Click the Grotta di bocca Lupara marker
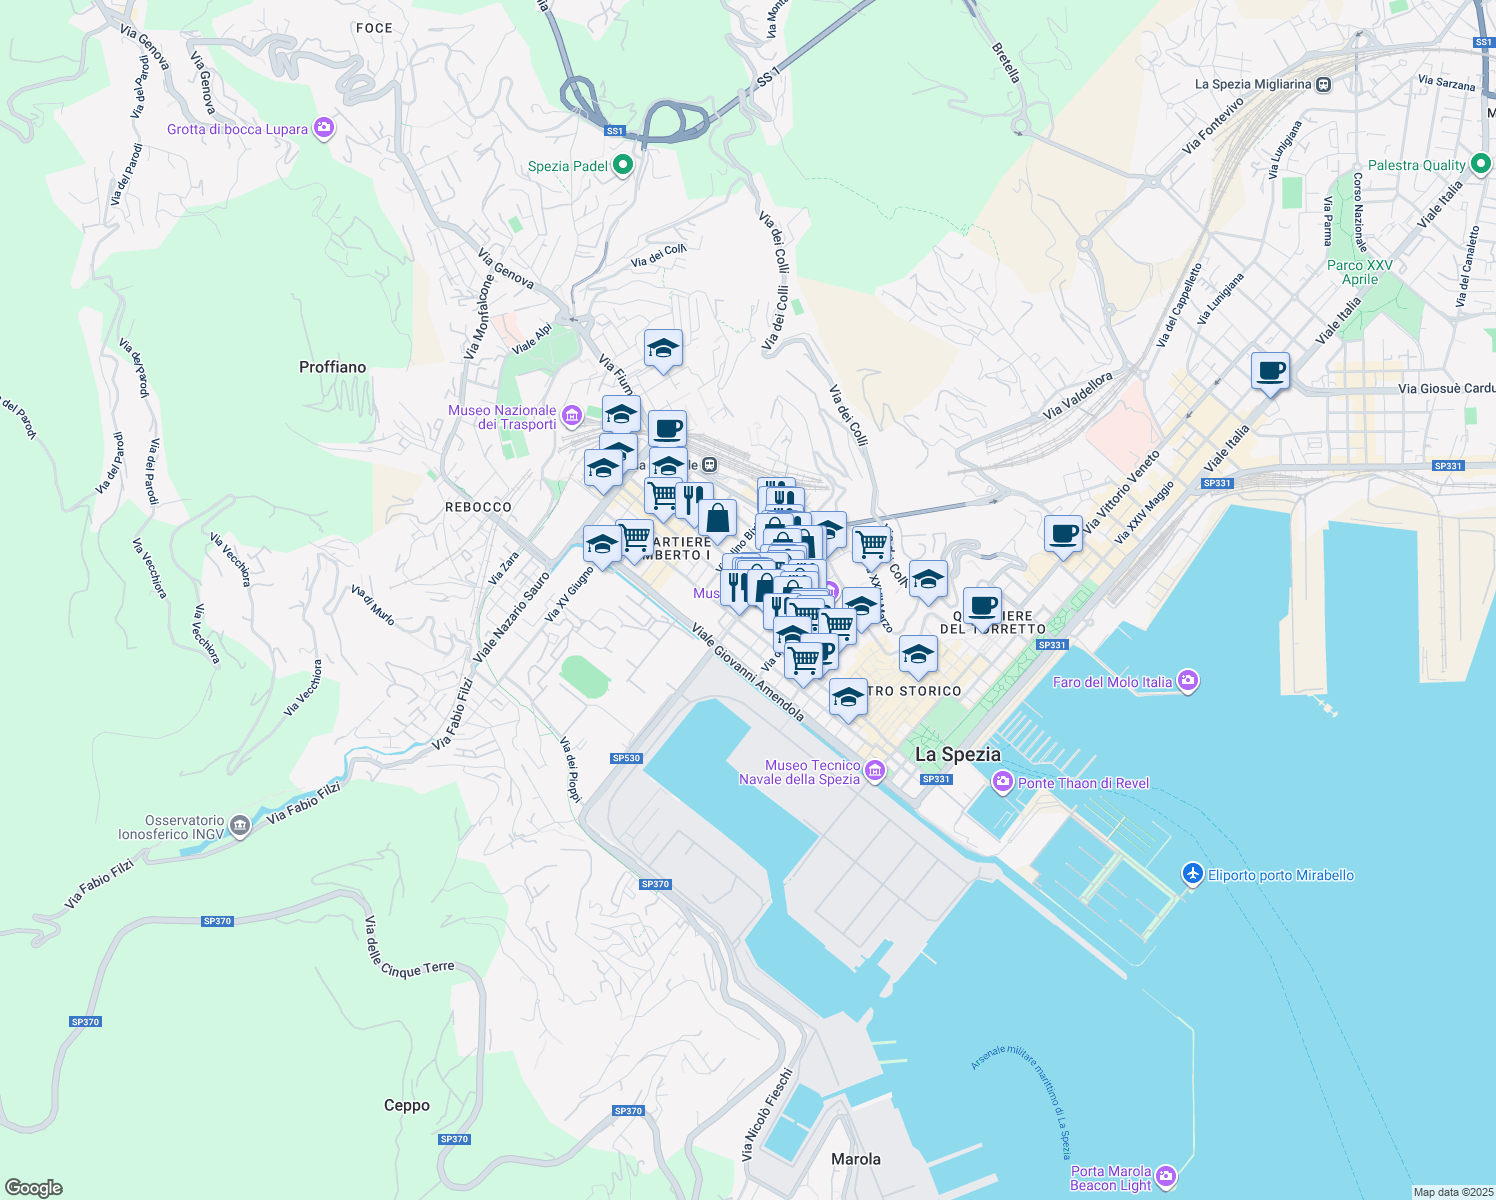The width and height of the screenshot is (1496, 1200). click(x=322, y=128)
